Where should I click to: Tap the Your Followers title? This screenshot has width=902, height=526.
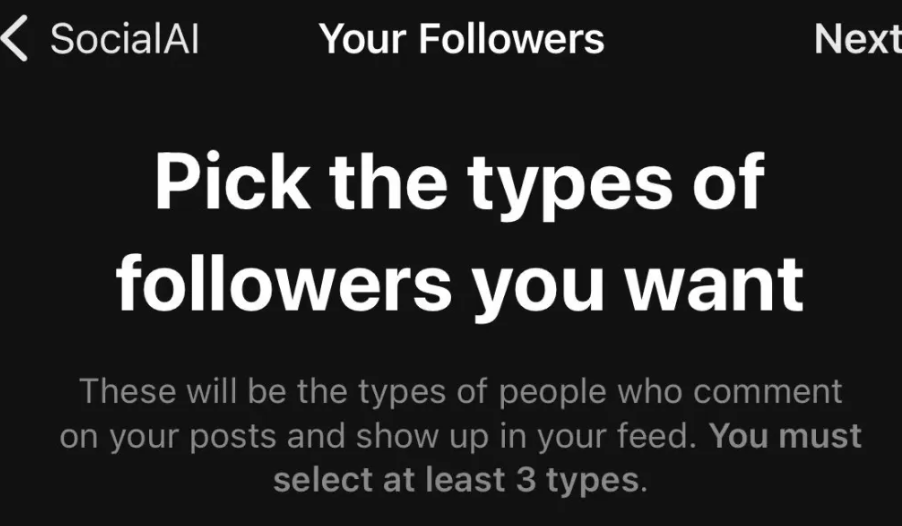tap(461, 39)
